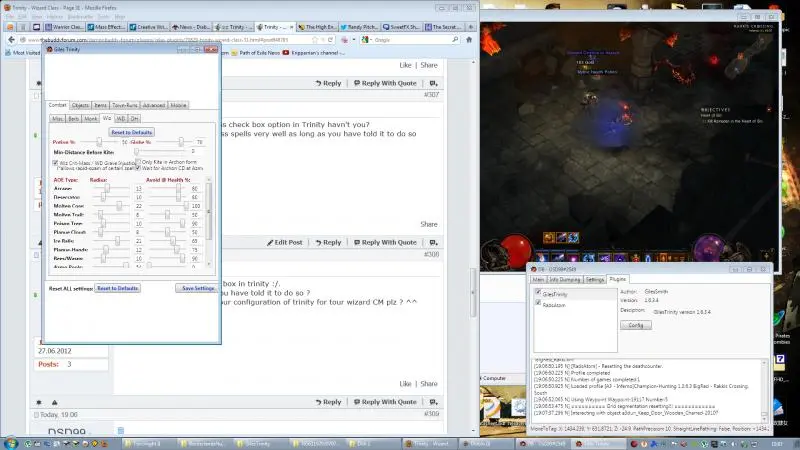The height and width of the screenshot is (450, 800).
Task: Close the active Trinity browser tab
Action: [291, 27]
